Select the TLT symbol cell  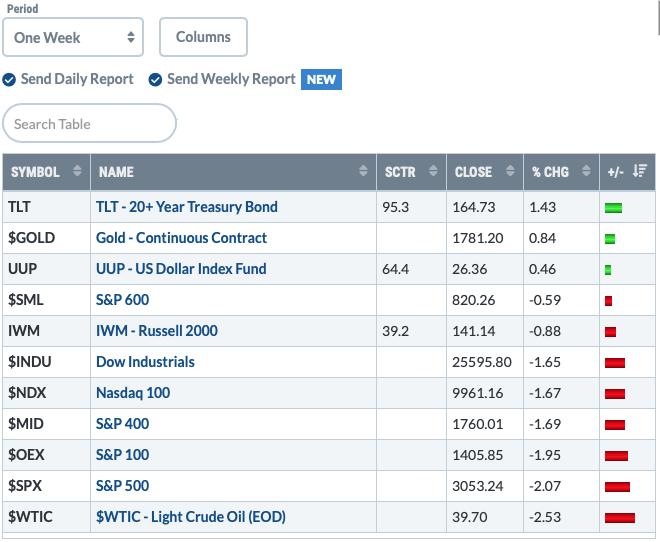coord(46,207)
